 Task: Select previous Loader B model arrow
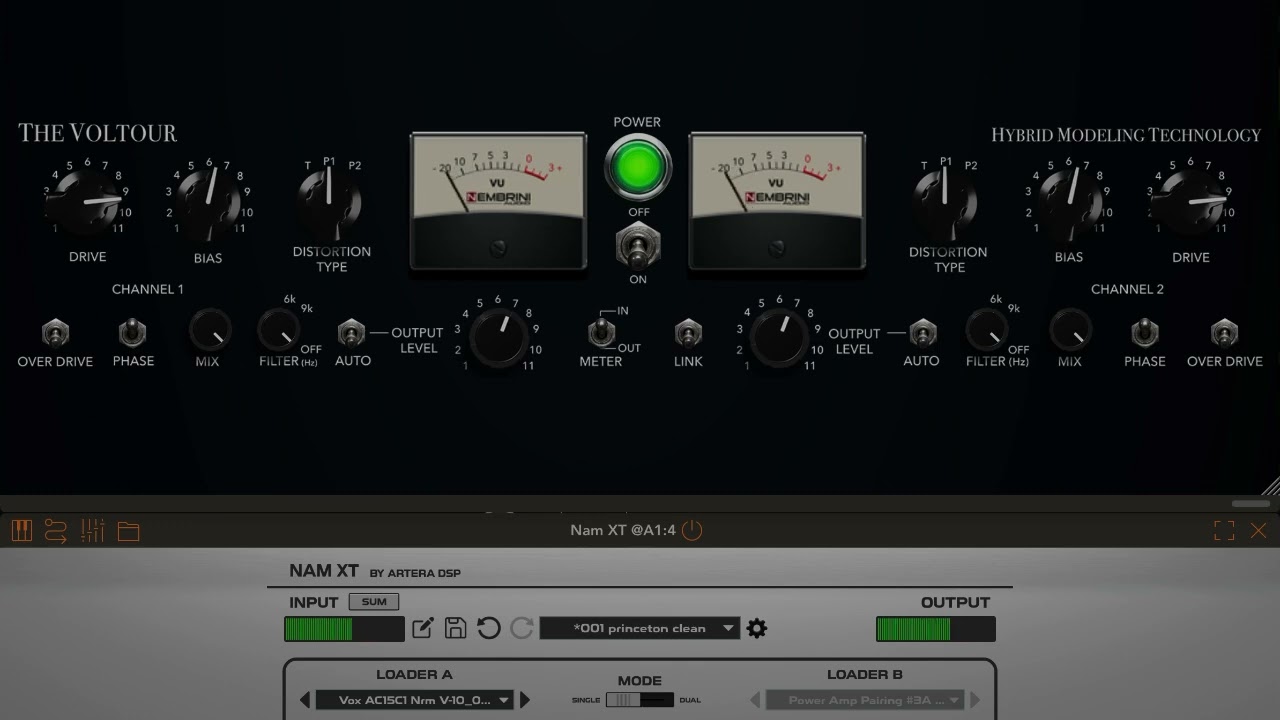[755, 700]
